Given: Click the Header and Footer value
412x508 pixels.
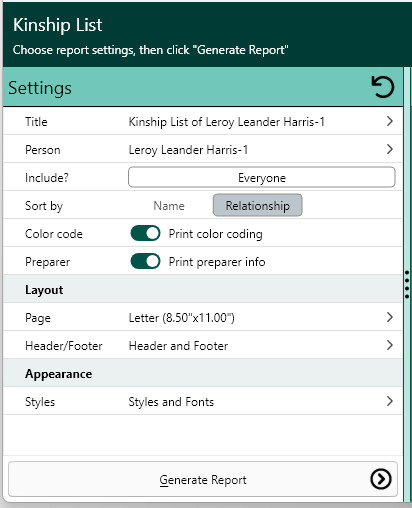Looking at the screenshot, I should pos(178,346).
